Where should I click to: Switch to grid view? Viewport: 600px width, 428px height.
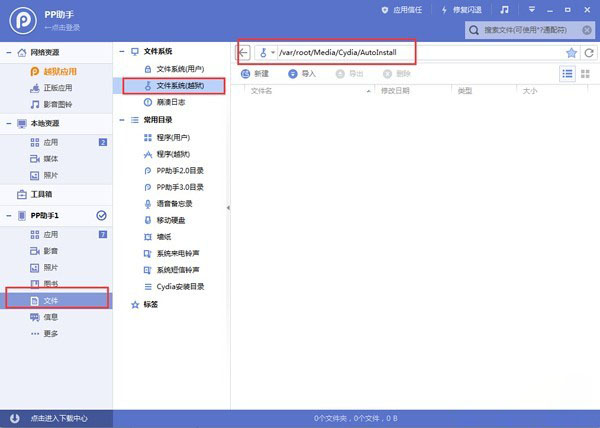click(x=585, y=74)
